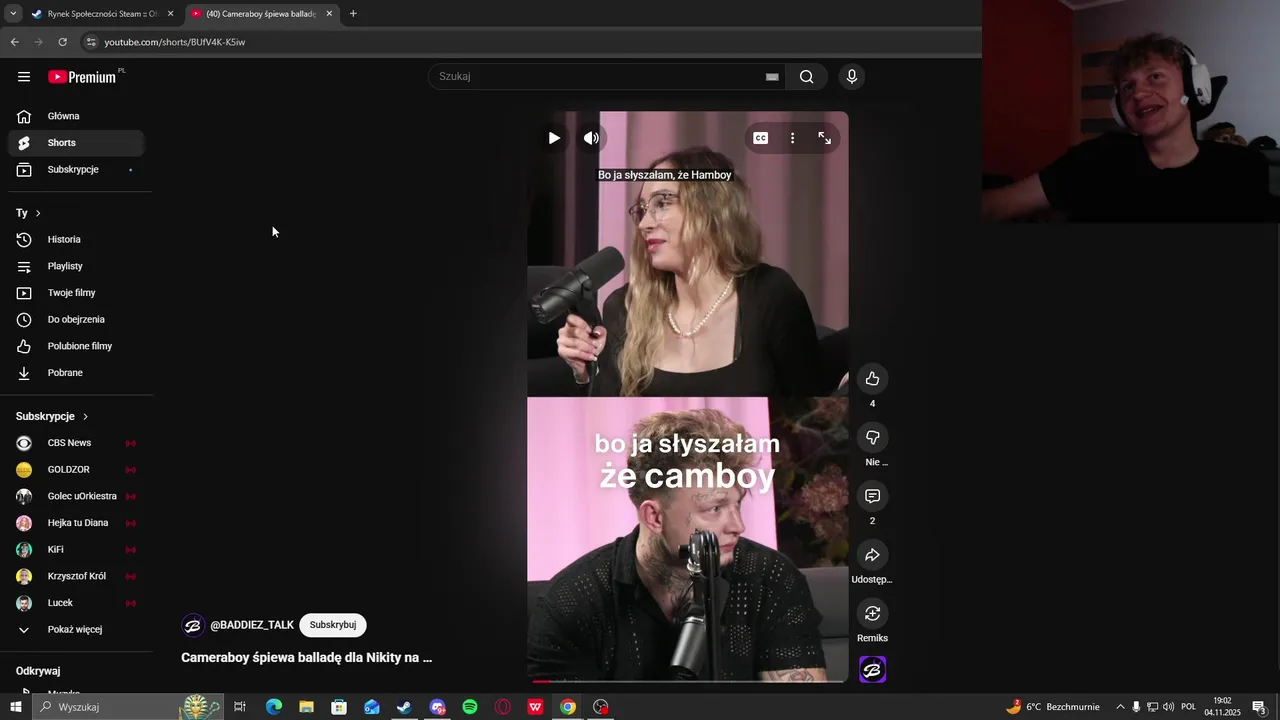Like this Short with thumbs up
The width and height of the screenshot is (1280, 720).
click(872, 379)
